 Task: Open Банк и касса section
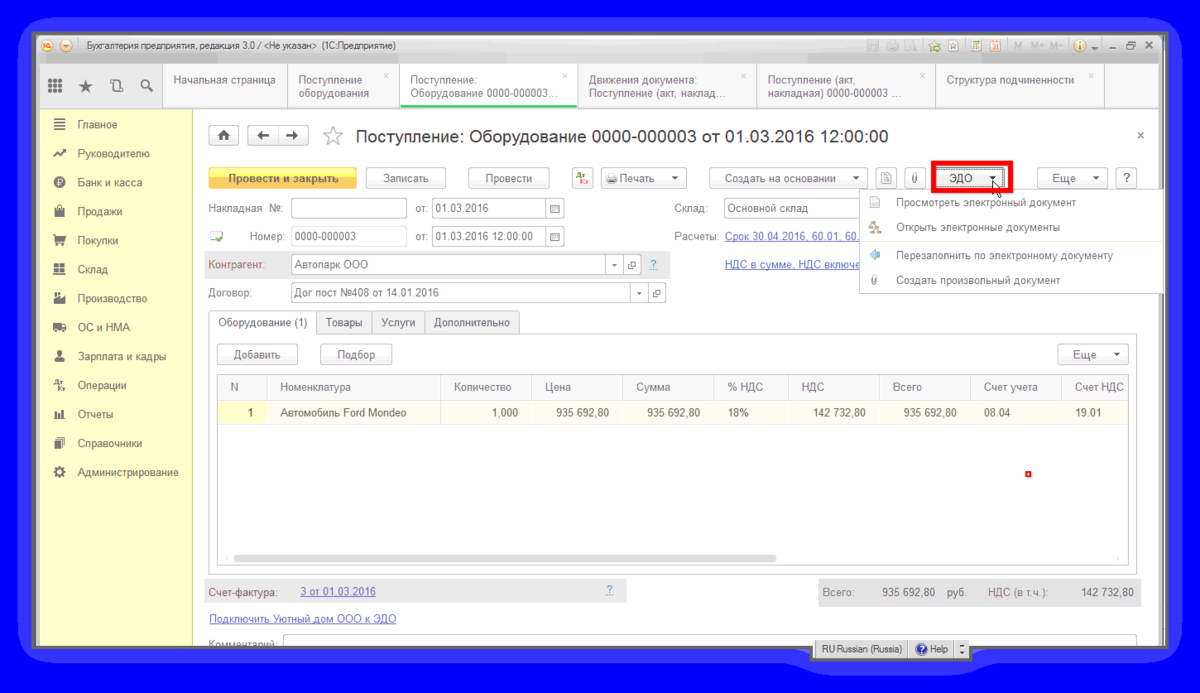pyautogui.click(x=110, y=183)
